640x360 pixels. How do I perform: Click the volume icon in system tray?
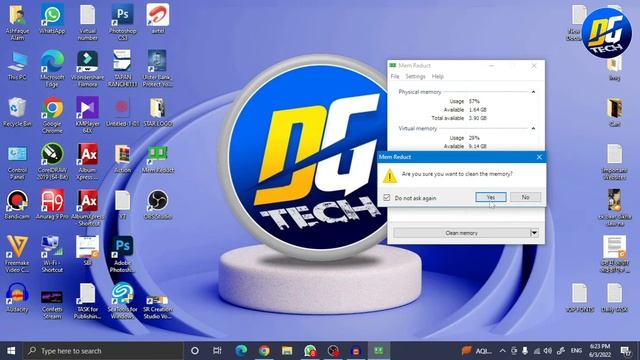pos(548,351)
